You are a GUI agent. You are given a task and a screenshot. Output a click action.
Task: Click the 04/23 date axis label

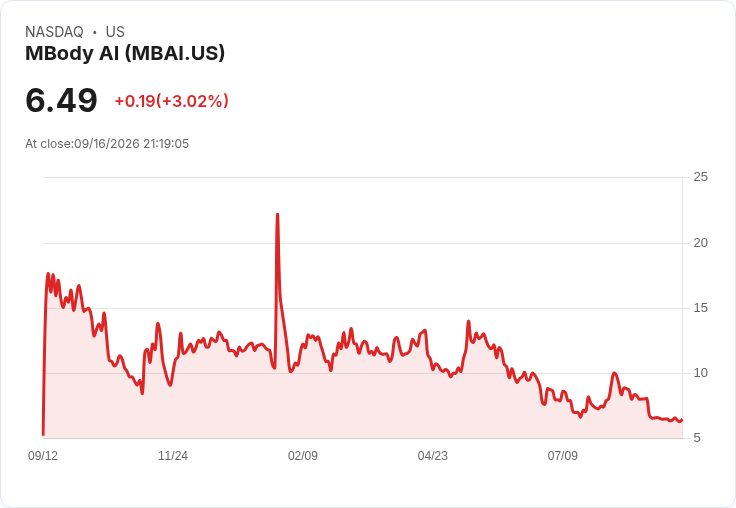[432, 455]
